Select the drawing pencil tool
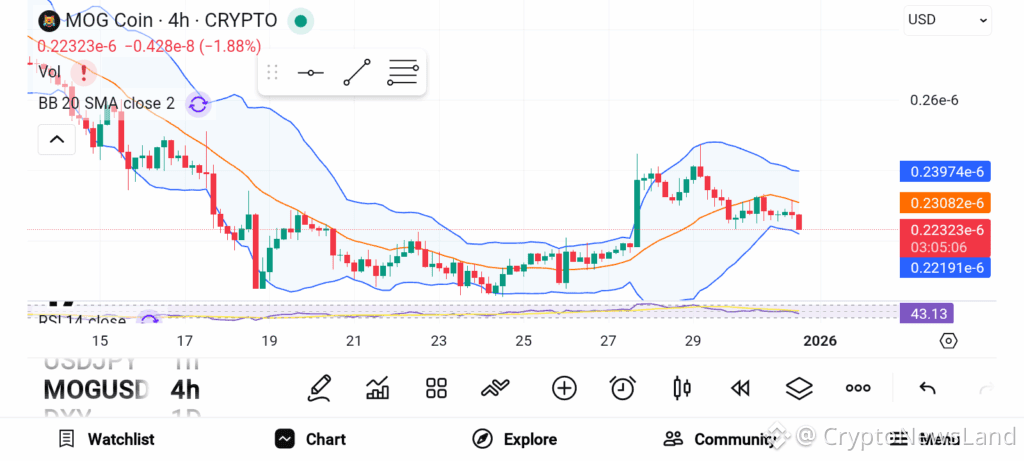The image size is (1024, 461). tap(319, 389)
